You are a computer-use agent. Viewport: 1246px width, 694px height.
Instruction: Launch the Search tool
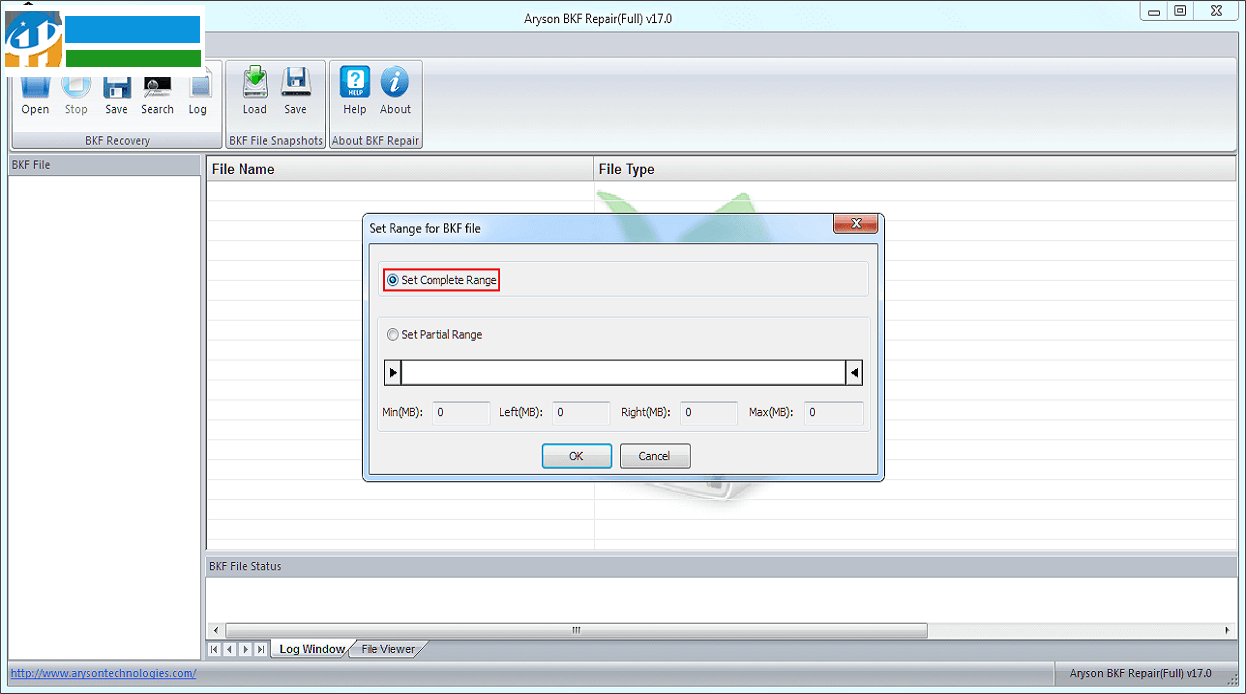157,90
